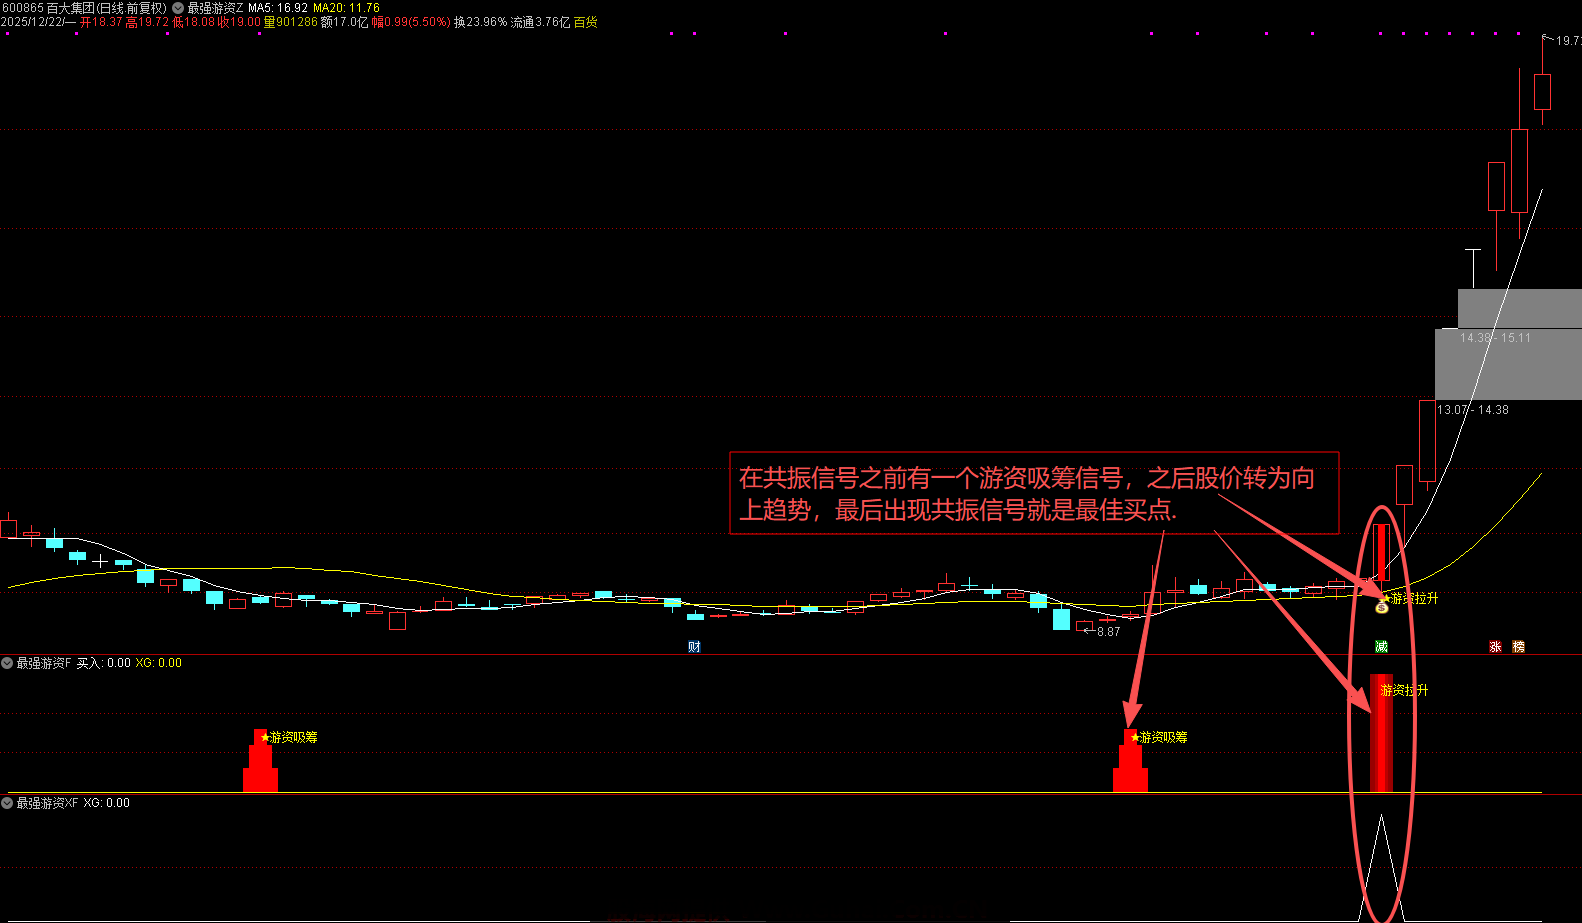Click the MA5: 16.92 value

(x=278, y=8)
